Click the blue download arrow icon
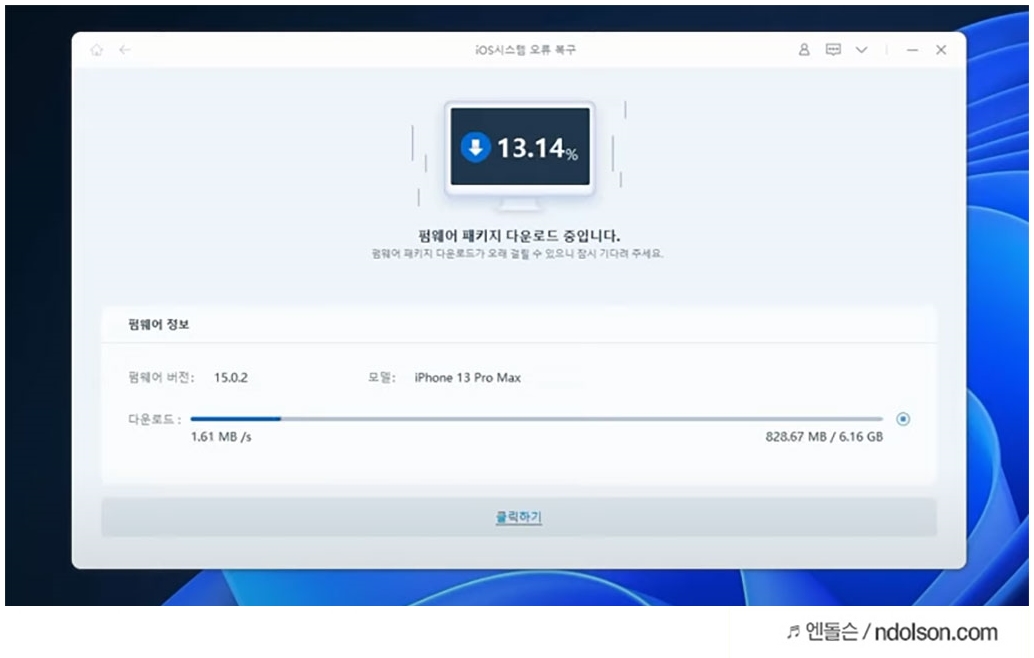1034x658 pixels. pos(475,147)
